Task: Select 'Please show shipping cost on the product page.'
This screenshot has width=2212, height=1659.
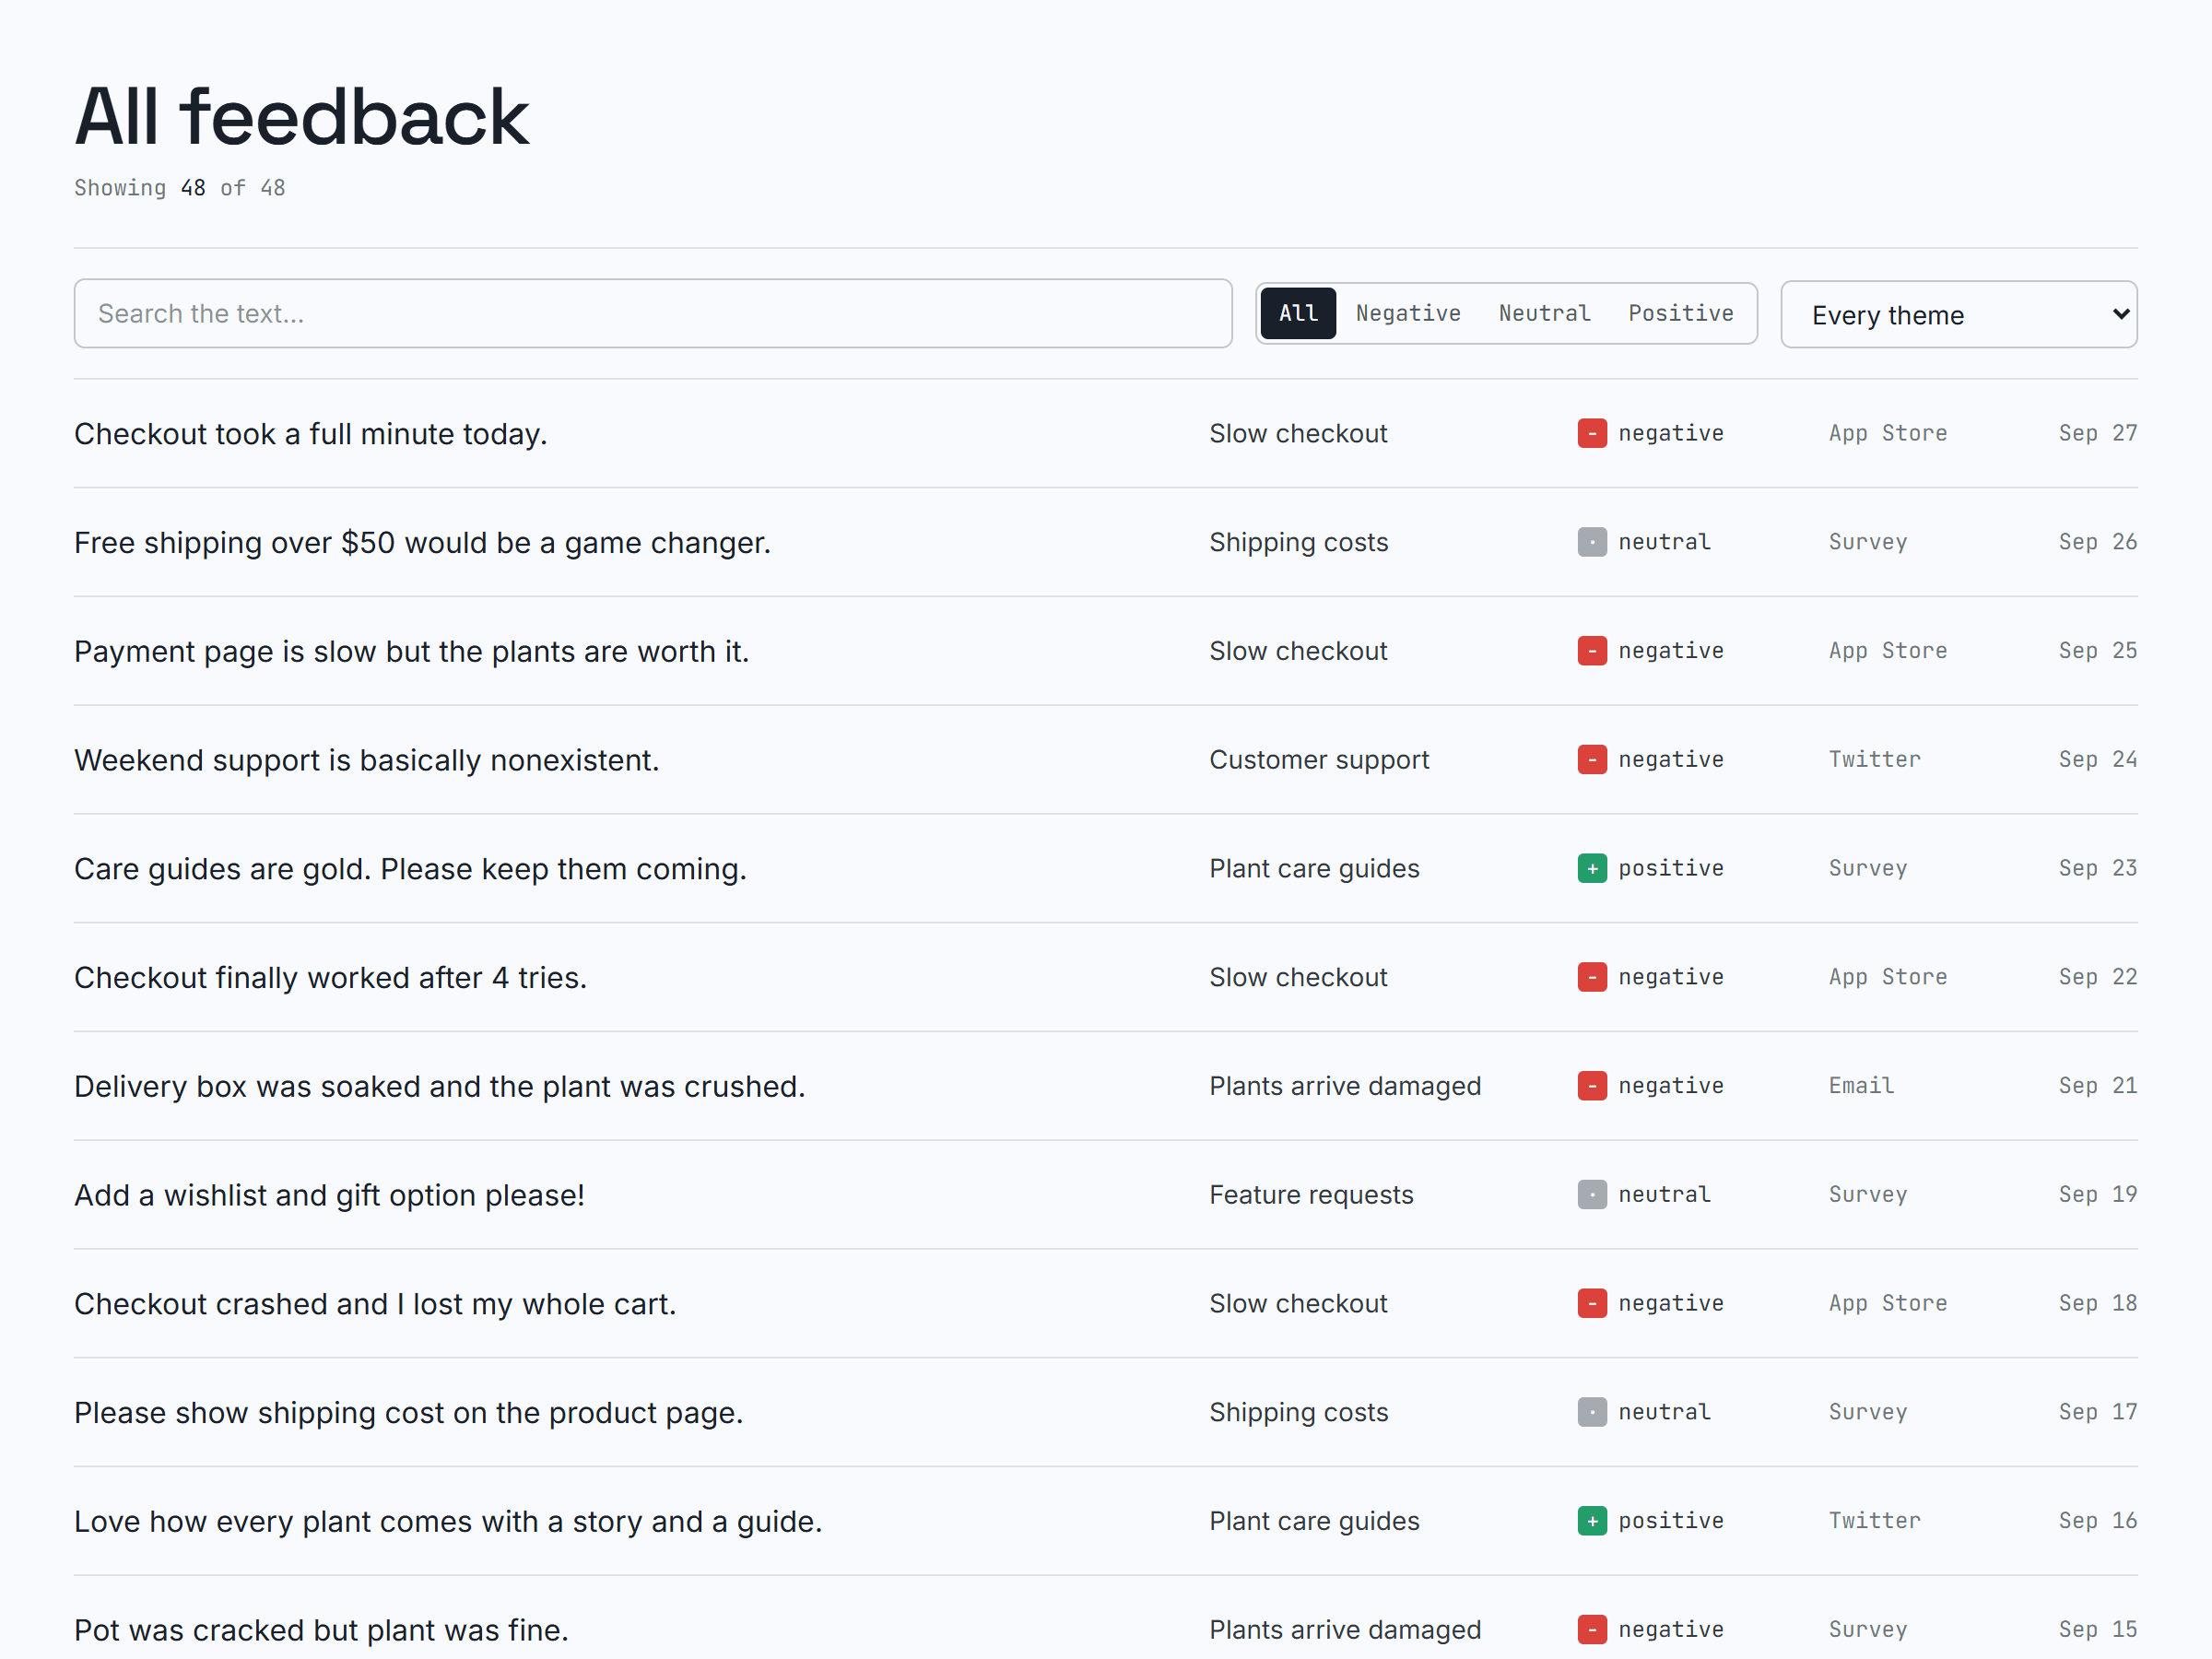Action: [408, 1414]
